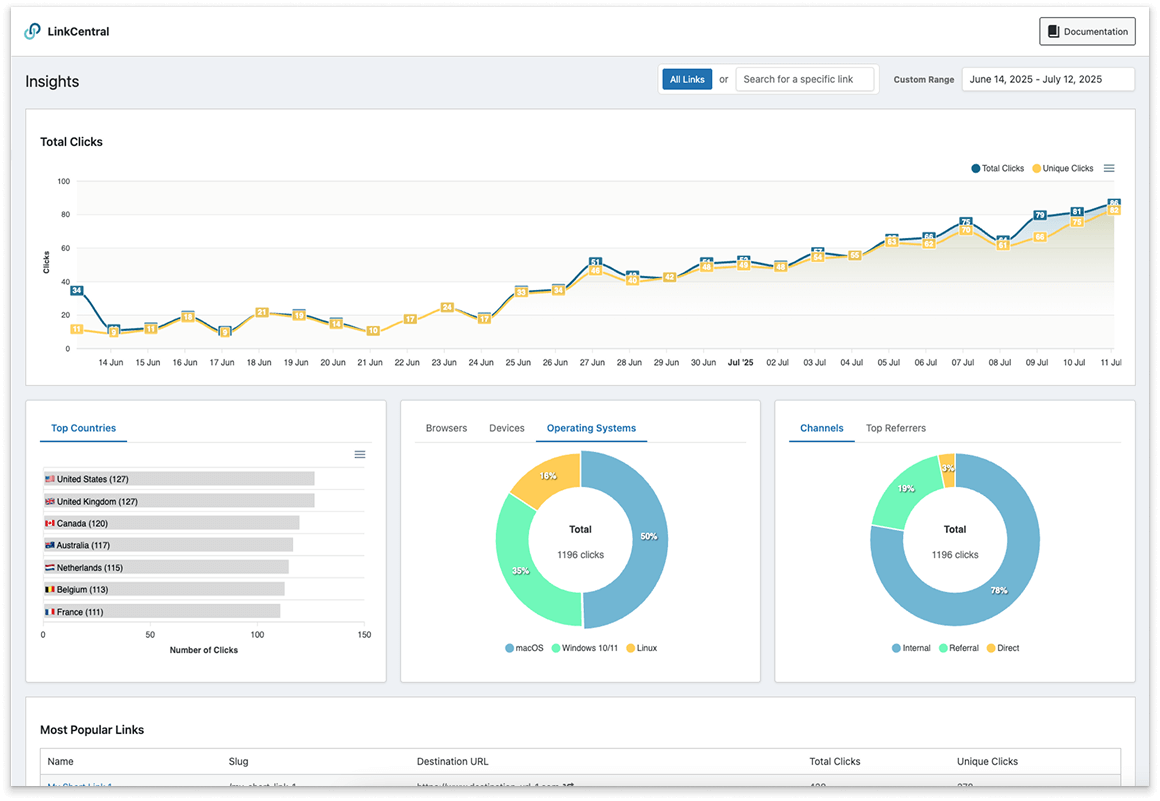Open the Custom Range date picker
The width and height of the screenshot is (1160, 801).
pyautogui.click(x=1047, y=78)
